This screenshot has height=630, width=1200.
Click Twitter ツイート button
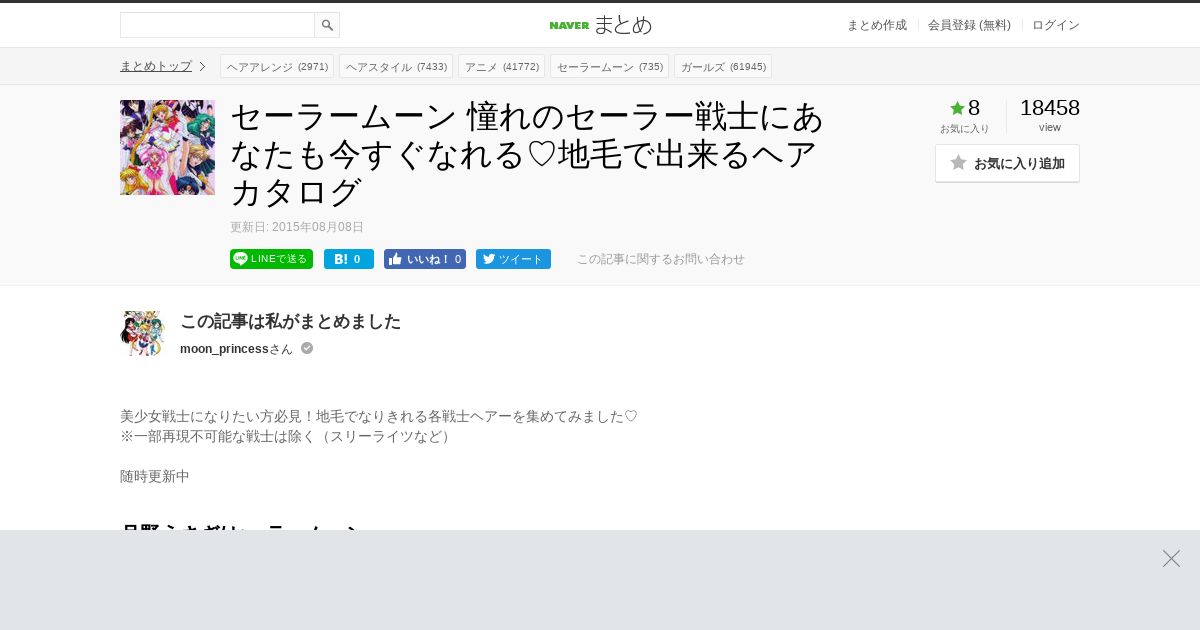(x=513, y=259)
